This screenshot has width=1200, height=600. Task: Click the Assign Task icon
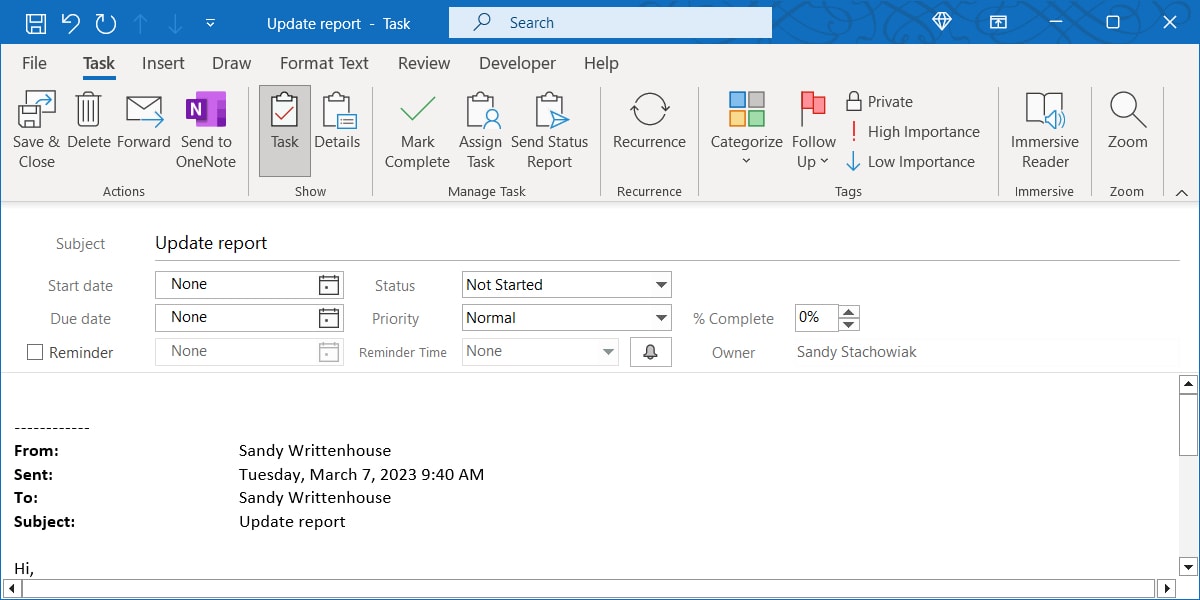pos(481,128)
